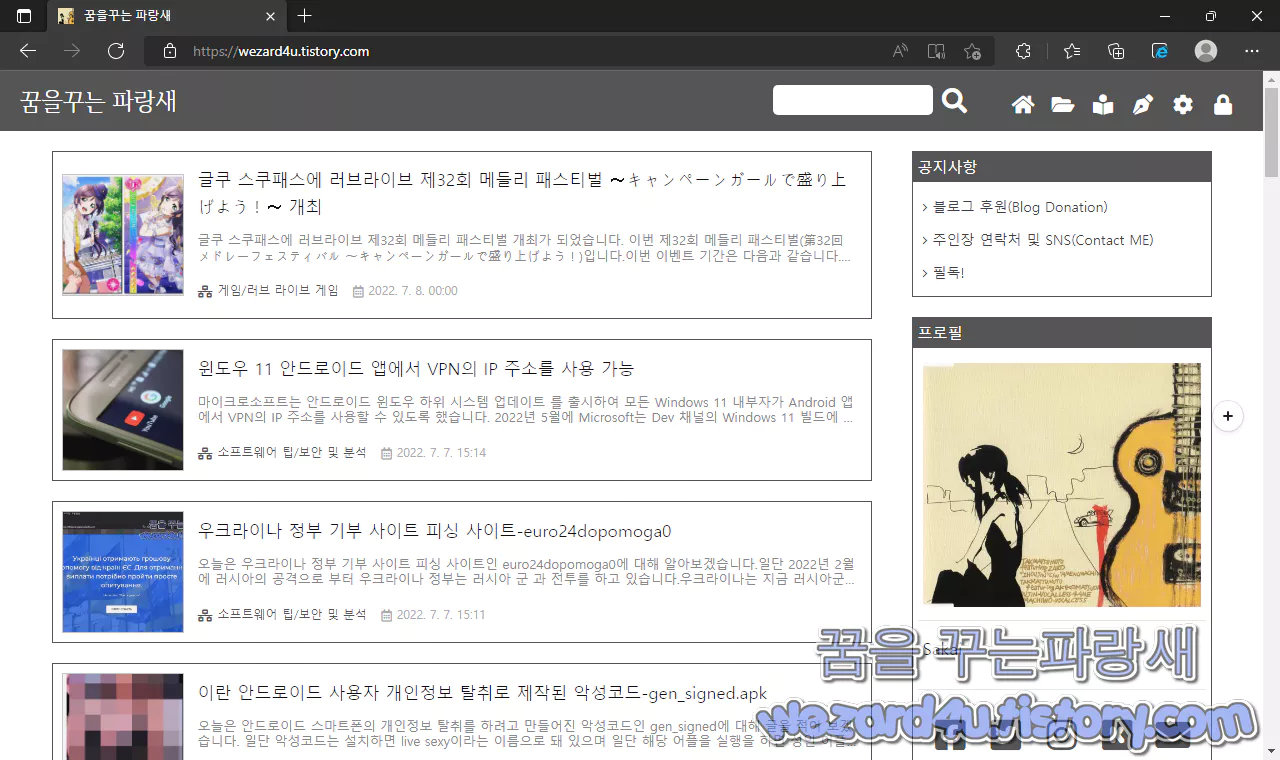
Task: Click the pen write-post icon
Action: (1143, 105)
